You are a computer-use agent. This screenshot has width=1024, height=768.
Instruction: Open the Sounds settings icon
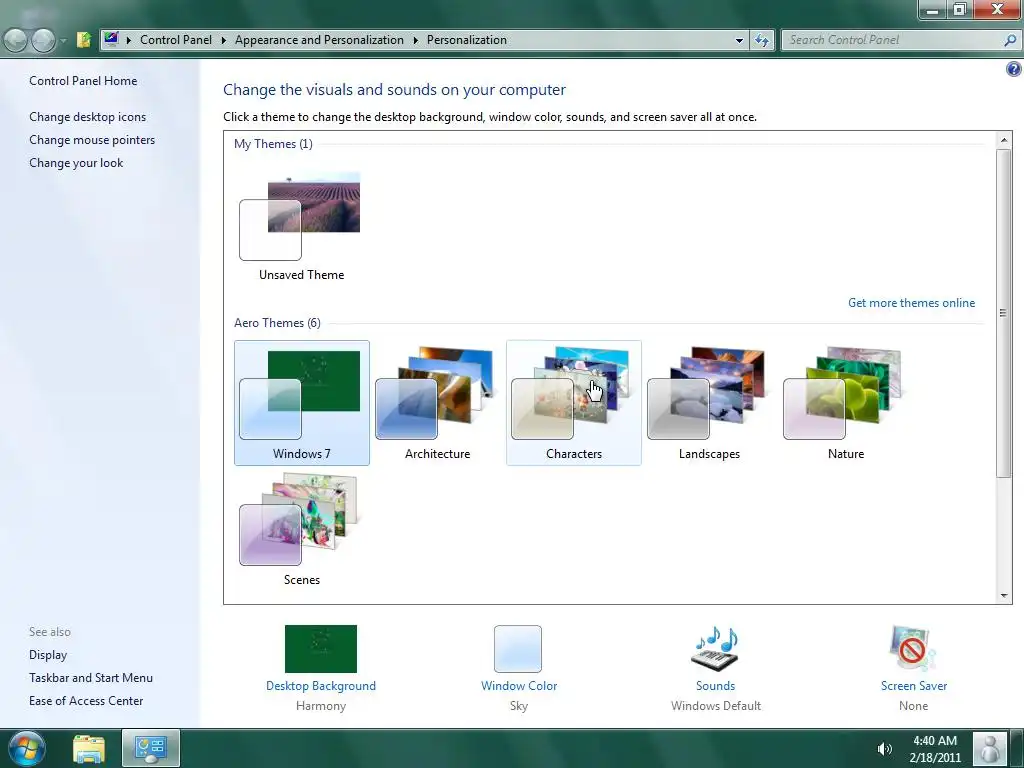click(x=715, y=648)
